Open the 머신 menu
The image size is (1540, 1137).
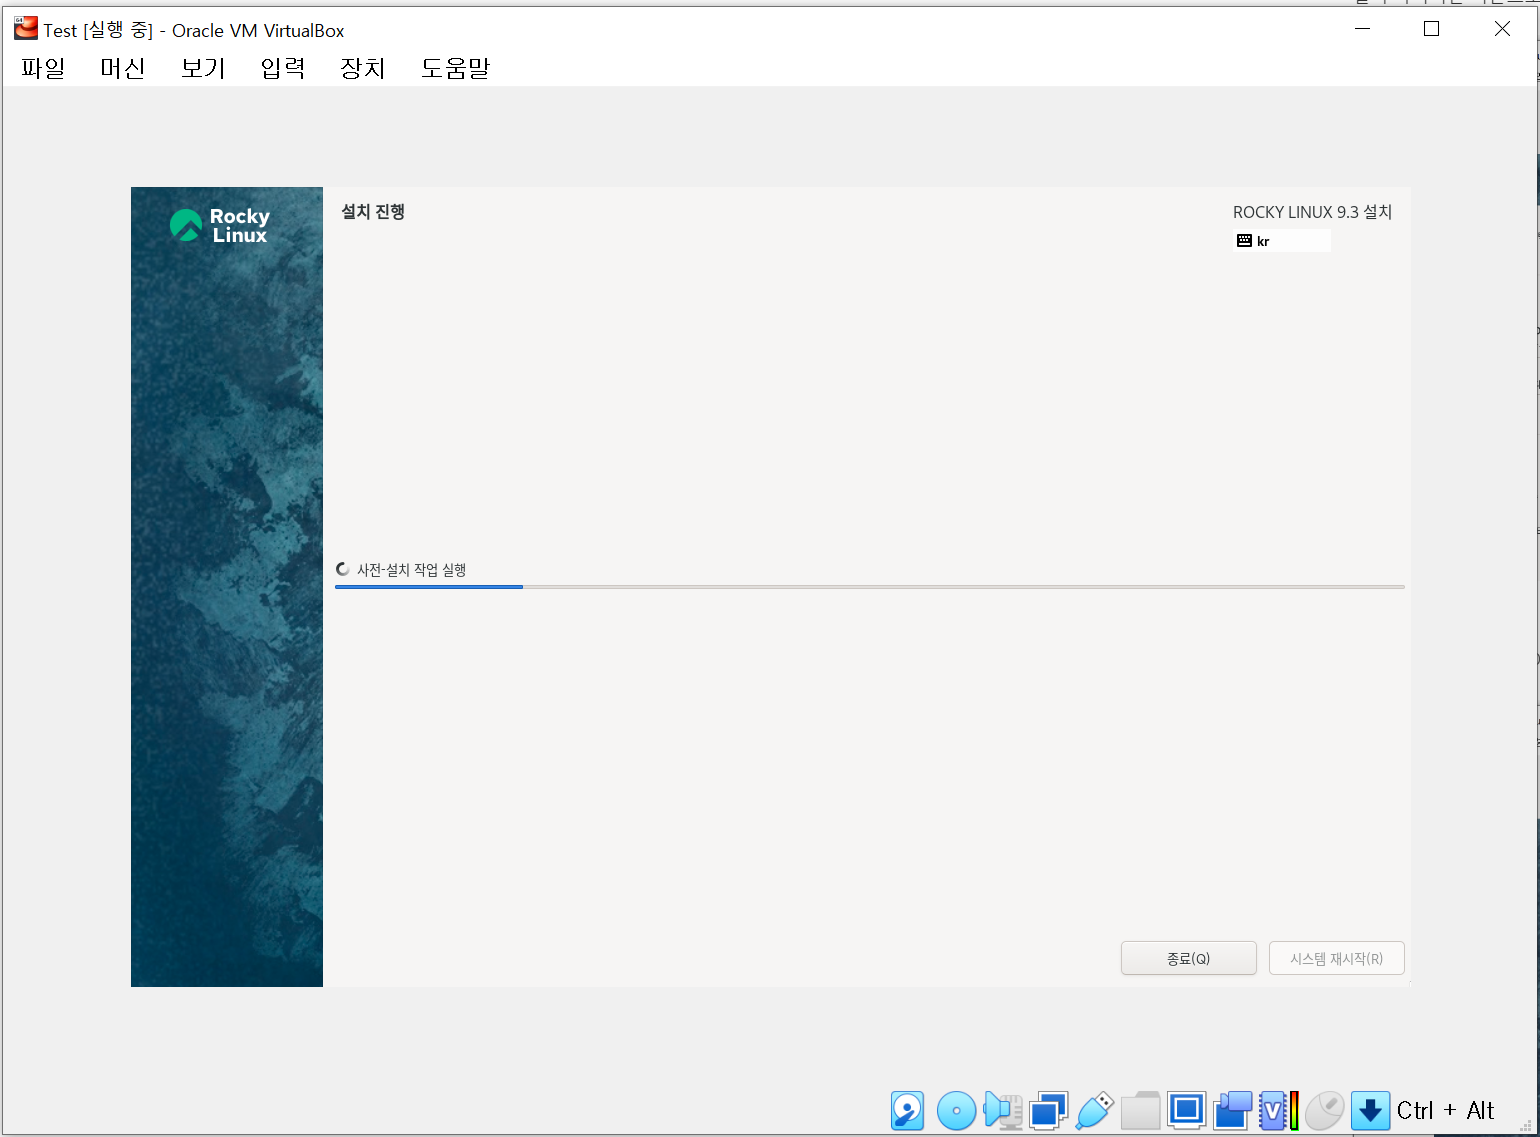coord(123,68)
